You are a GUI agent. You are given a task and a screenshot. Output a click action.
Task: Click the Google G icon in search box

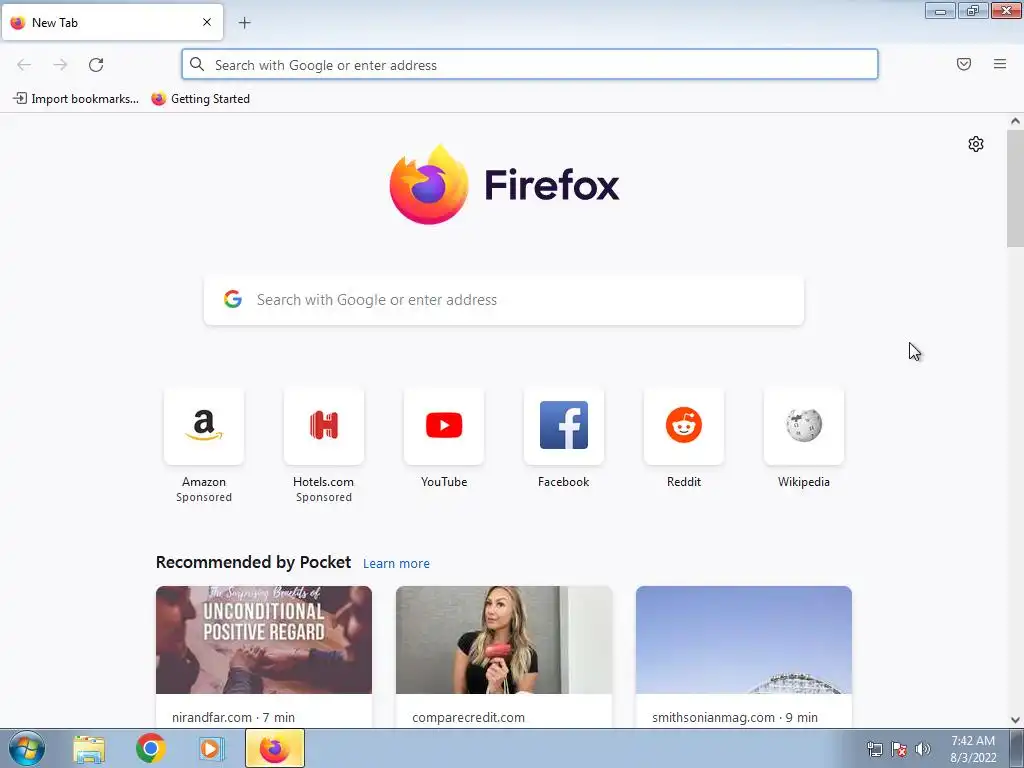click(x=233, y=299)
